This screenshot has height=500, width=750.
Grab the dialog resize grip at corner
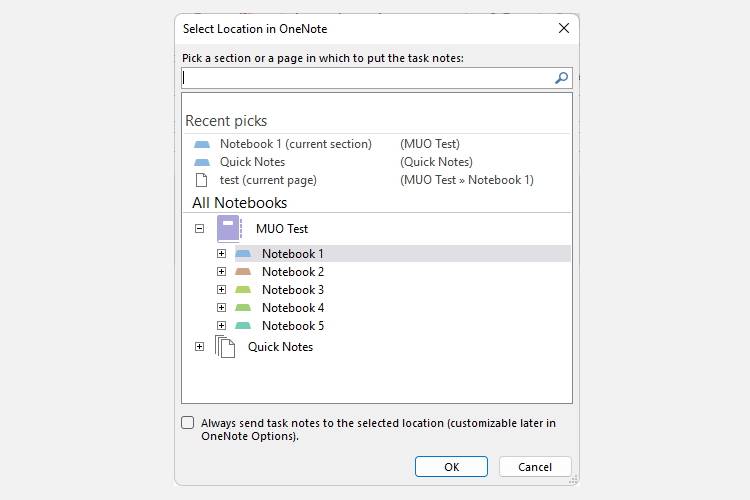(x=574, y=479)
